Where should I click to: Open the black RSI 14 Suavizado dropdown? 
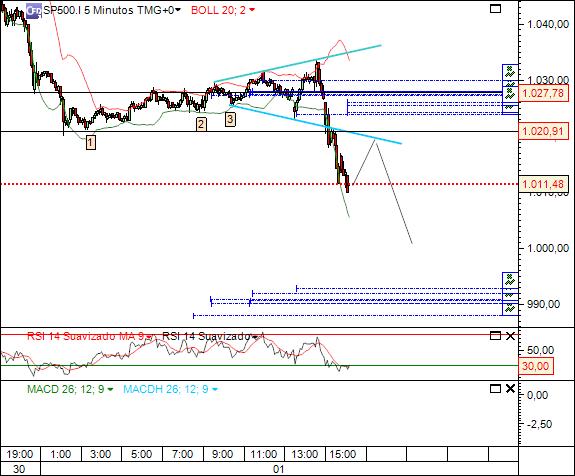254,336
